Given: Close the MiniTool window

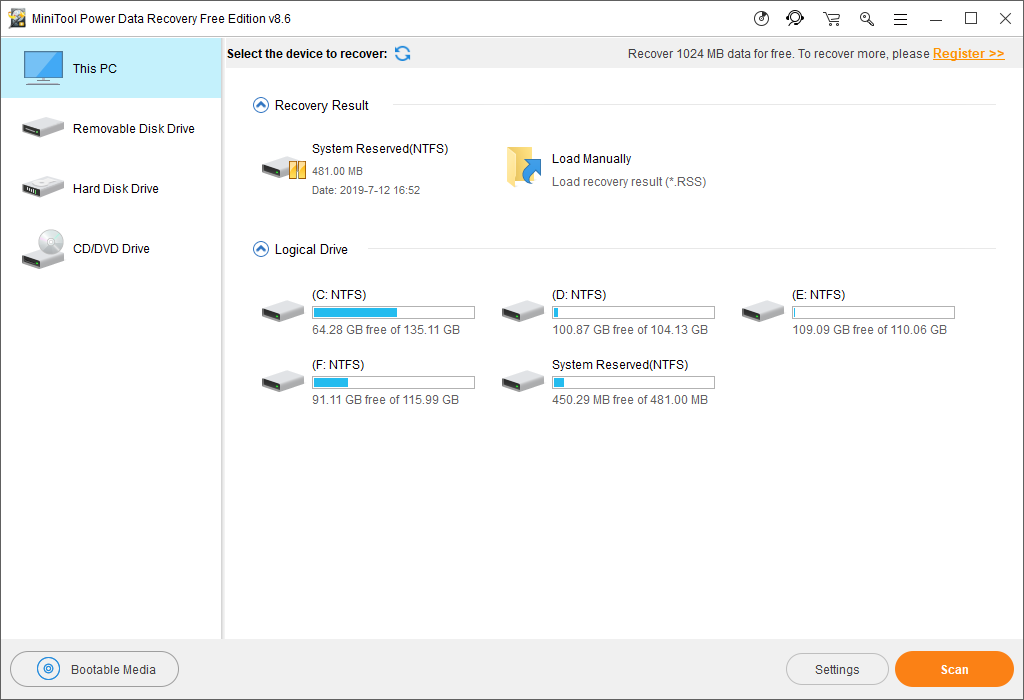Looking at the screenshot, I should pos(1006,19).
